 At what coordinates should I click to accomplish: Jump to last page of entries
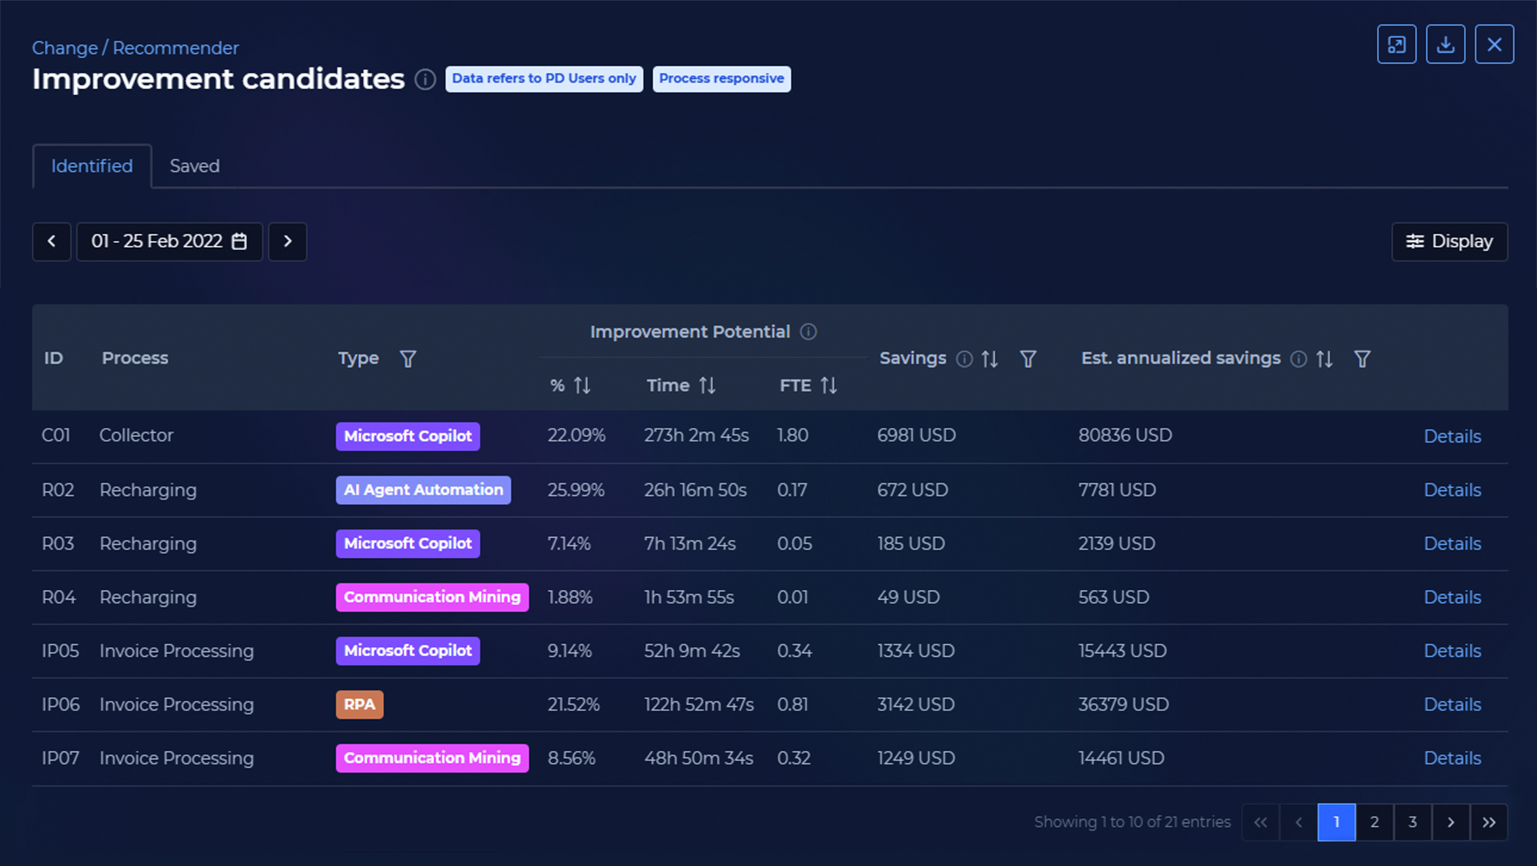[x=1489, y=822]
